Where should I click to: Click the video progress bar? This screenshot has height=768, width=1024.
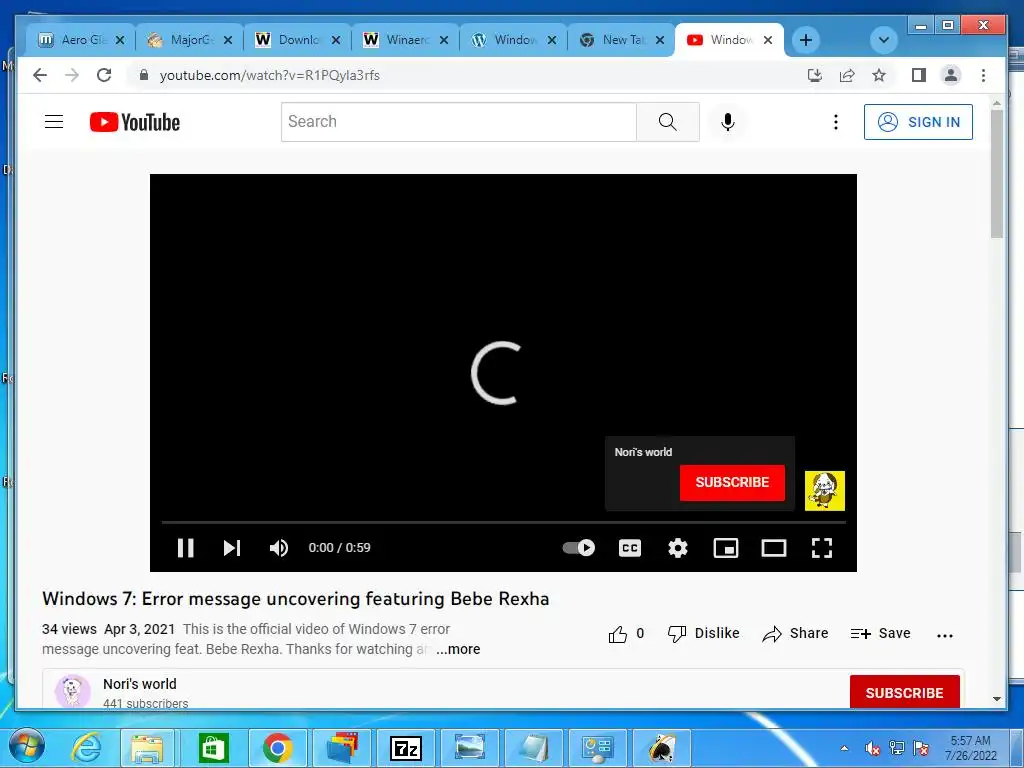point(504,522)
